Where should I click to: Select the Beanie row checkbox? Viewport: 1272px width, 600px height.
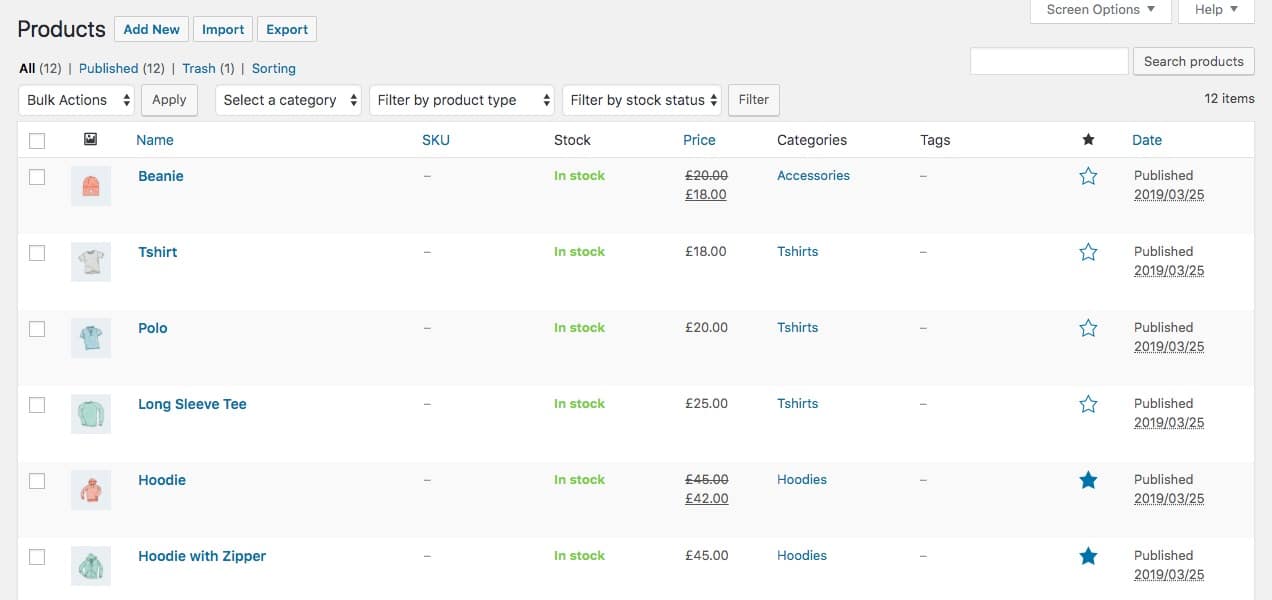click(x=37, y=177)
